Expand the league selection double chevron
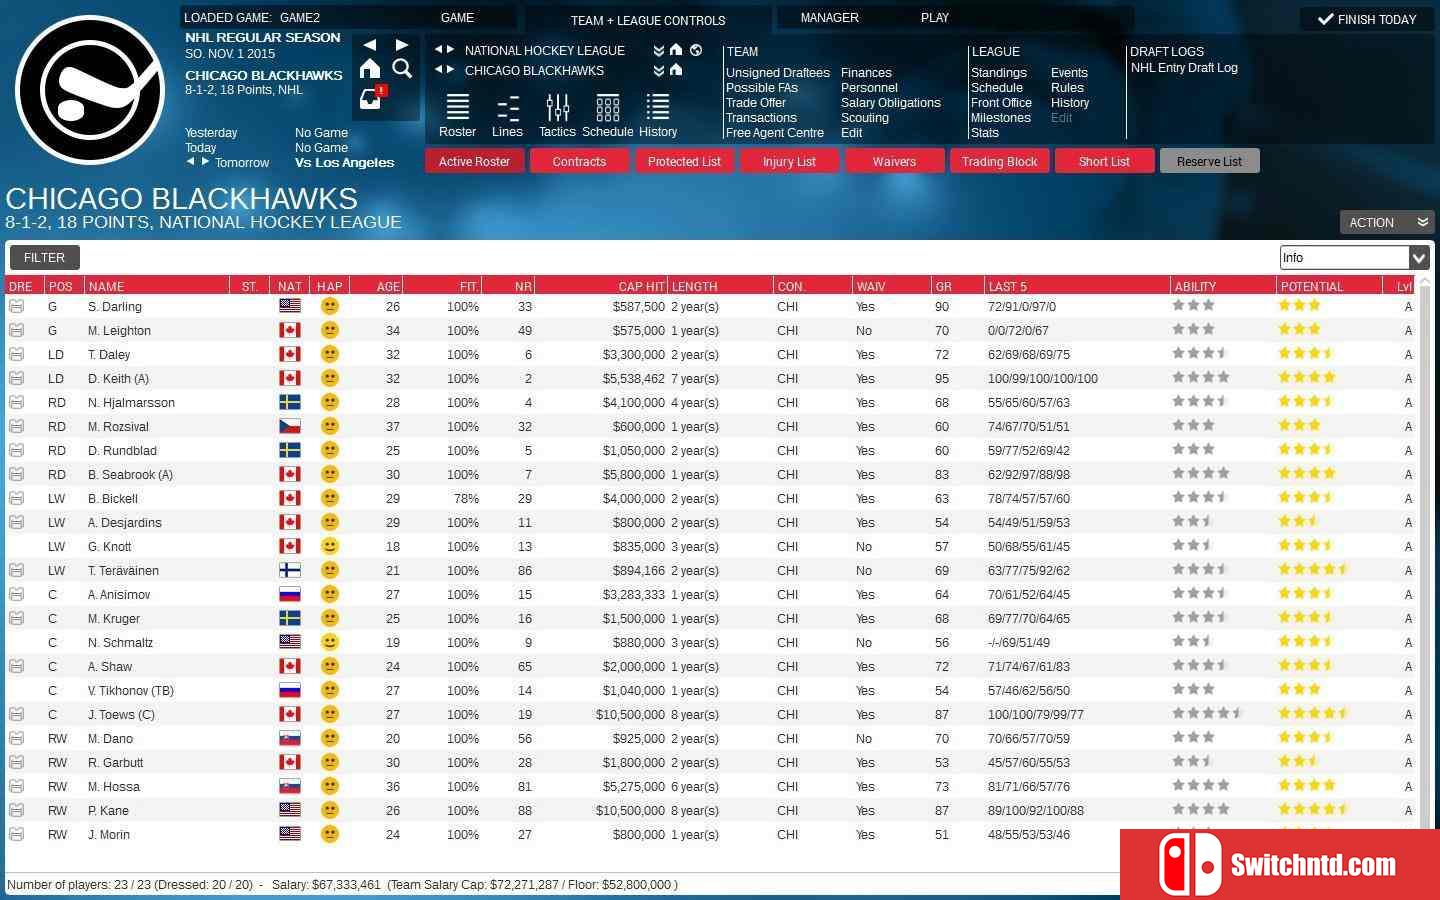 (x=658, y=50)
